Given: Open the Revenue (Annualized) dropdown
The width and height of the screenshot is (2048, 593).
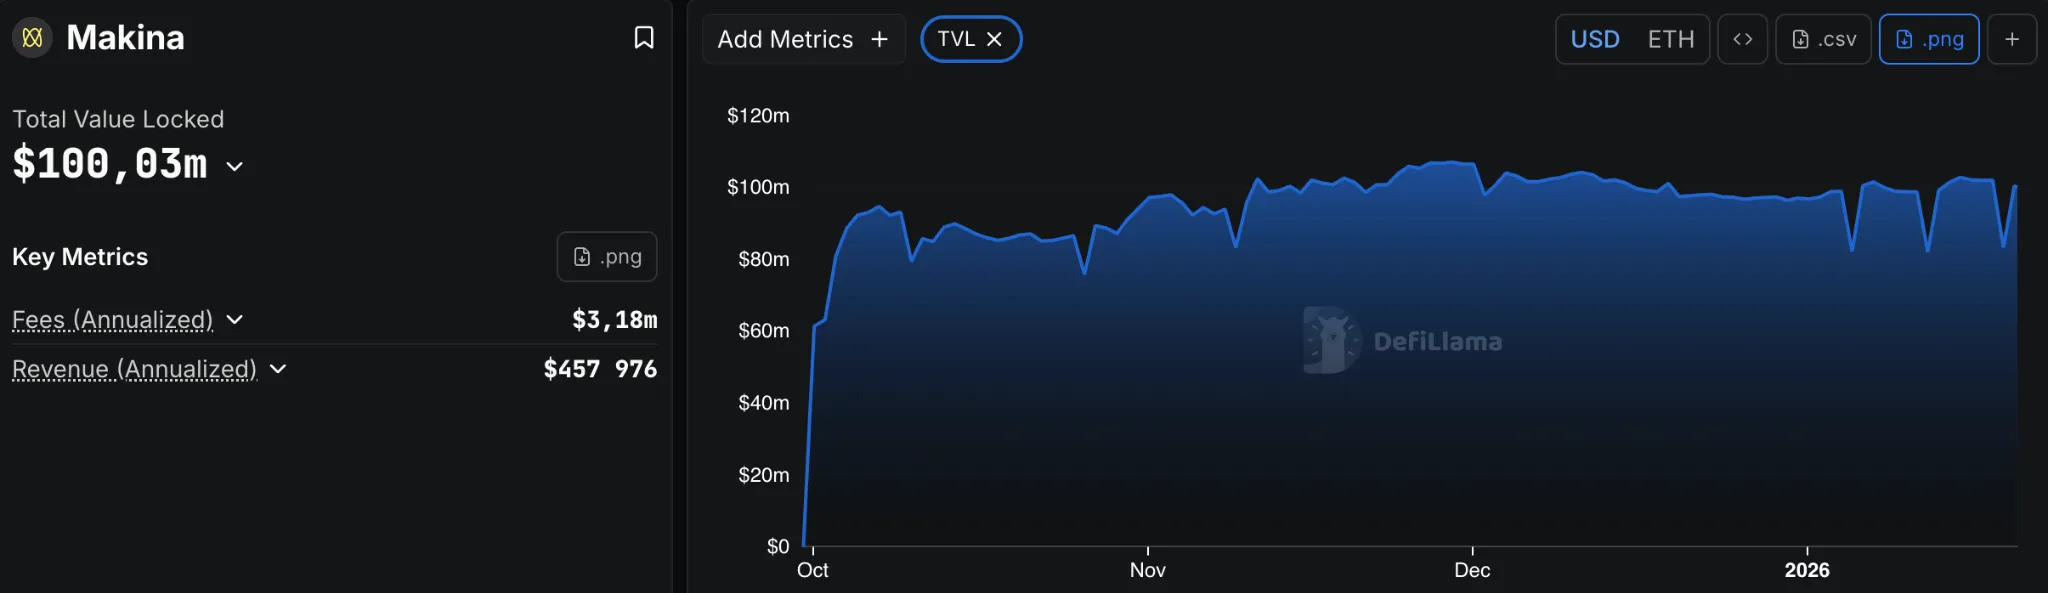Looking at the screenshot, I should click(277, 369).
